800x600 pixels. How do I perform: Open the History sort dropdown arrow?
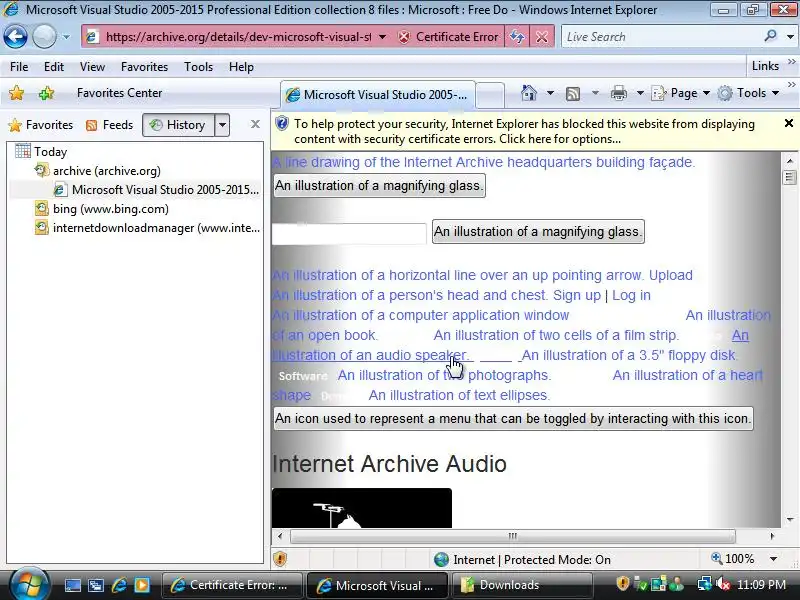pos(222,125)
